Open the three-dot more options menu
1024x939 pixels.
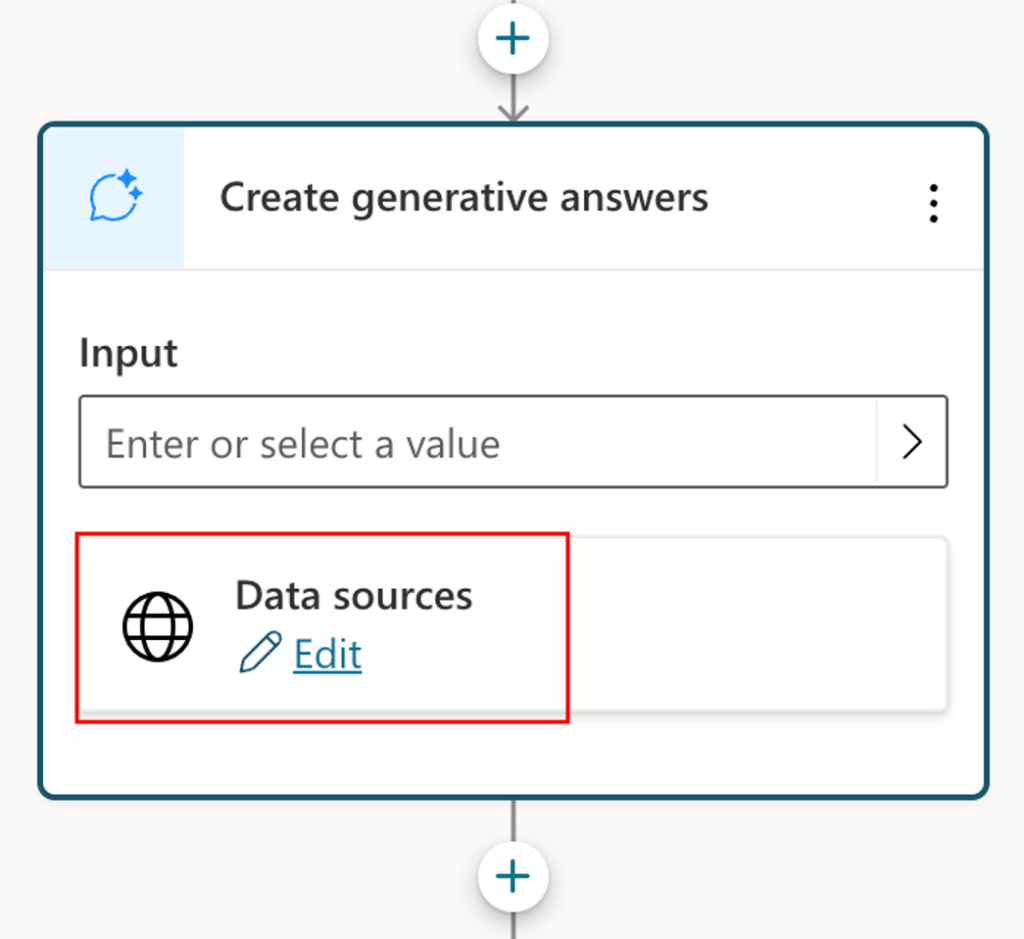(x=933, y=203)
